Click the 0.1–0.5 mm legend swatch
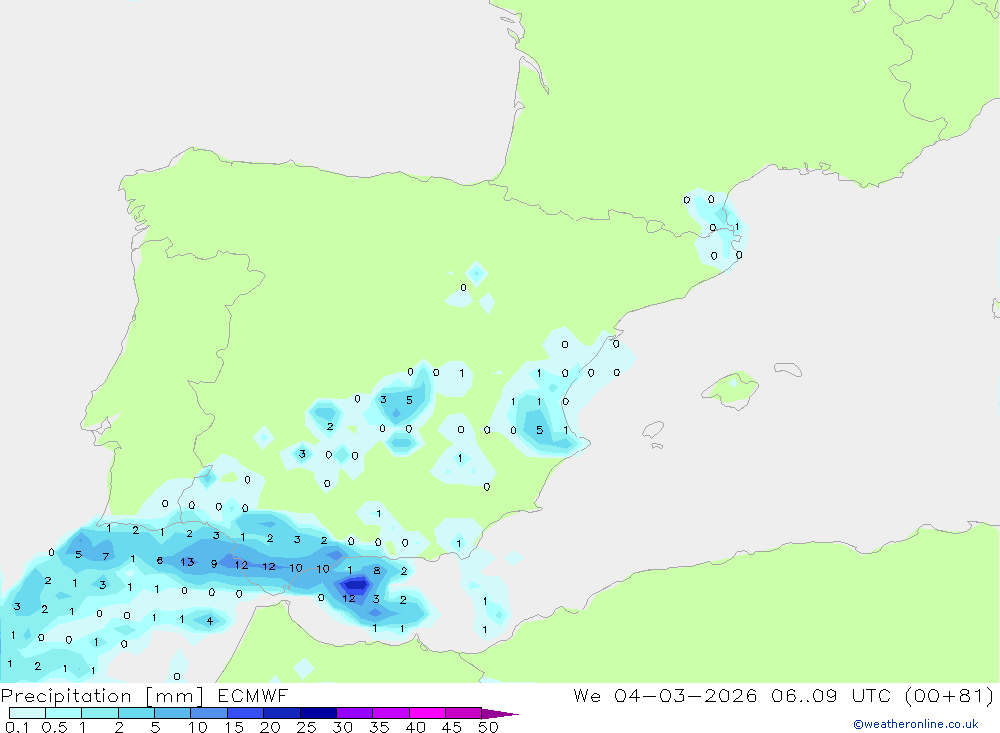 pyautogui.click(x=27, y=713)
